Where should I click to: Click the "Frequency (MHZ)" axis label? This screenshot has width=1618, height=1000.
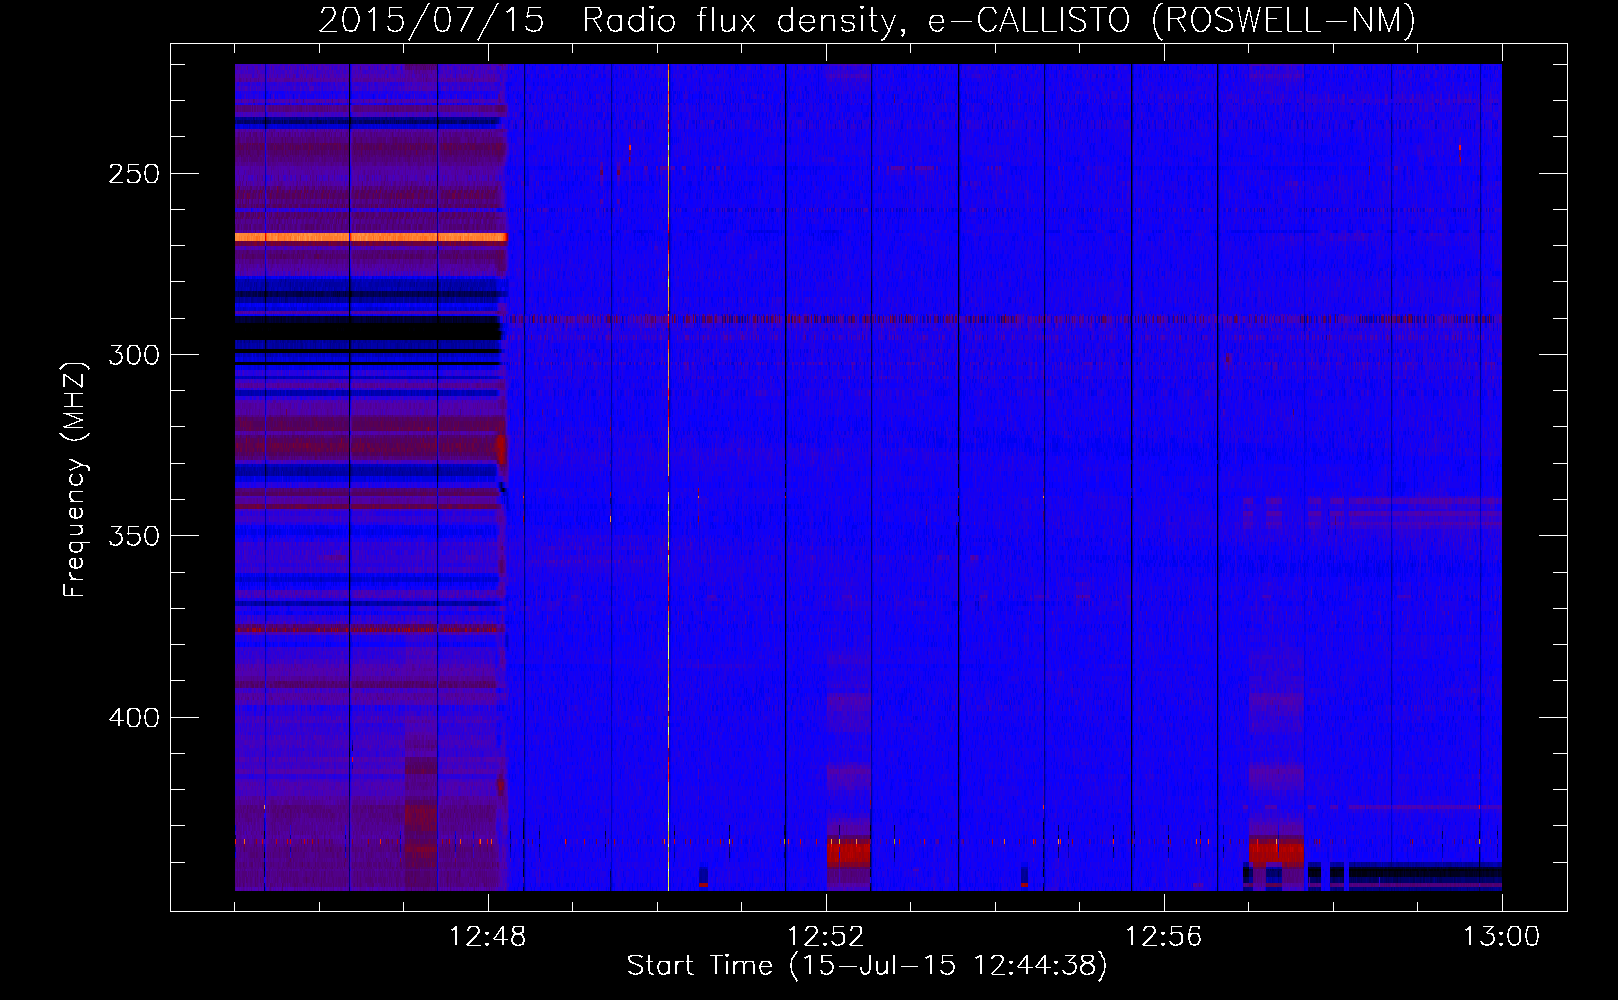pos(75,479)
